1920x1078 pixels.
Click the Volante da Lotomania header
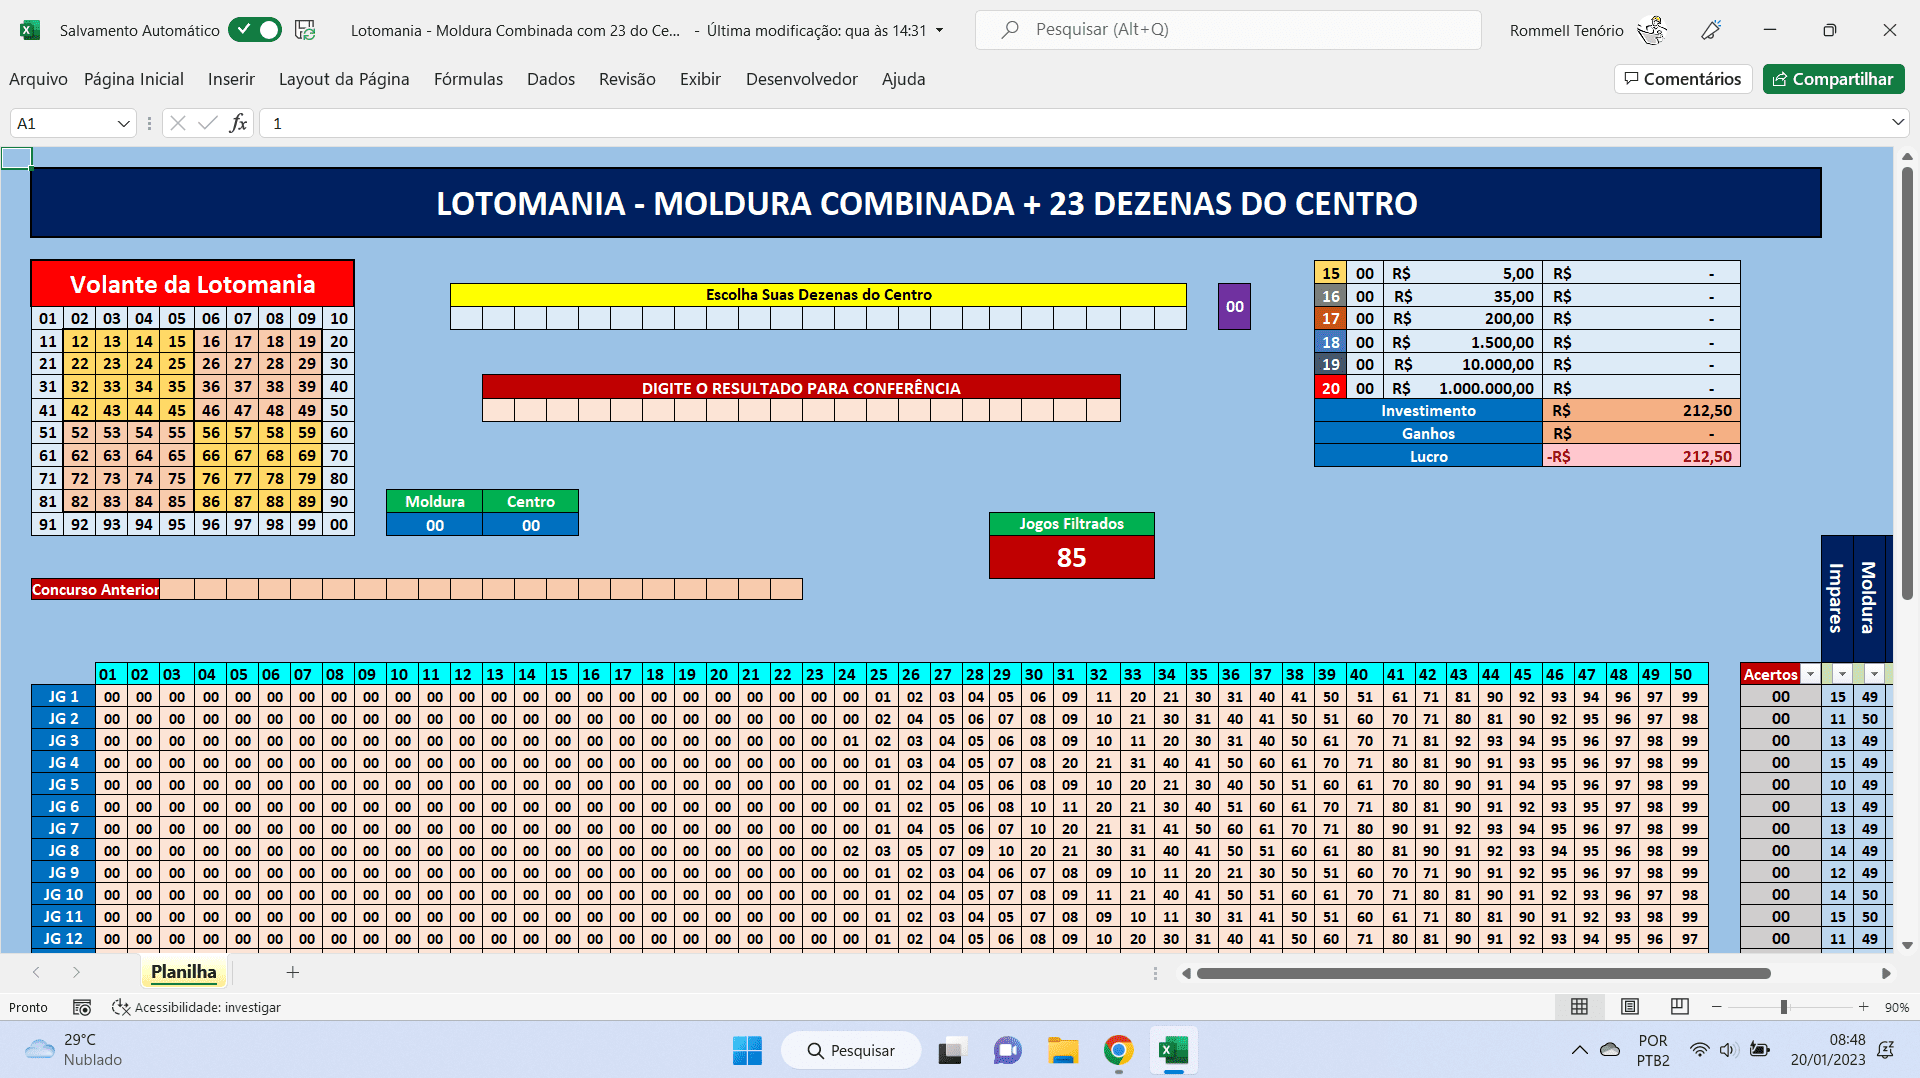pos(192,284)
